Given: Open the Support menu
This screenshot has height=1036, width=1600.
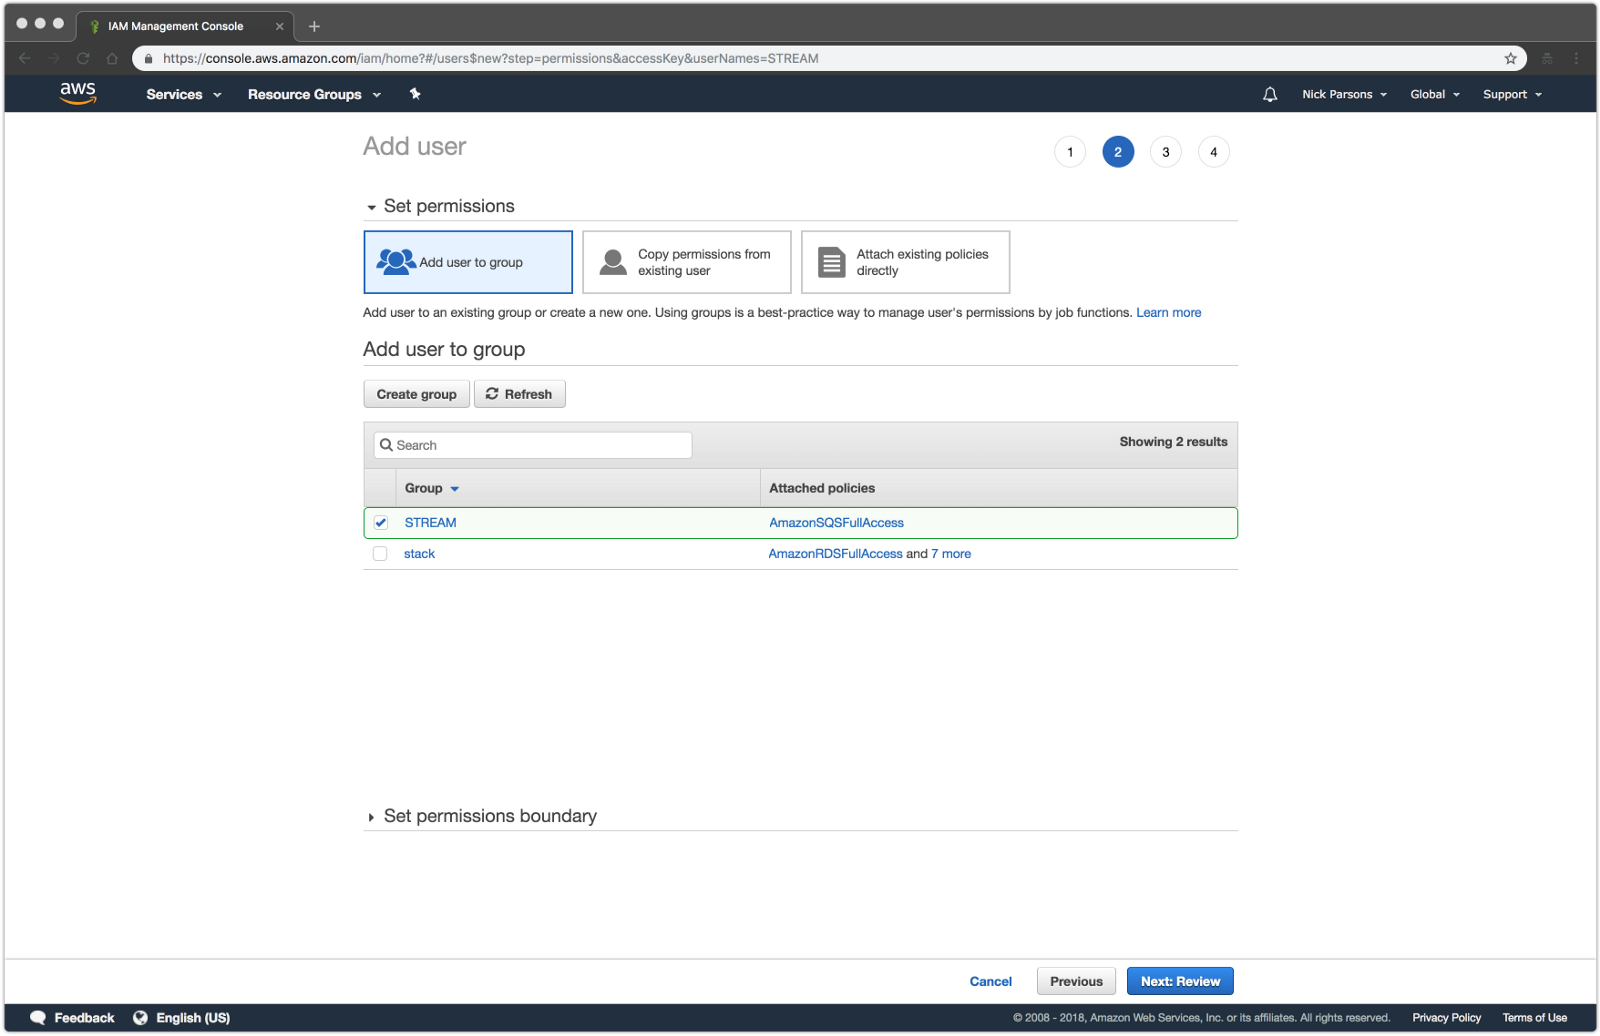Looking at the screenshot, I should point(1512,94).
